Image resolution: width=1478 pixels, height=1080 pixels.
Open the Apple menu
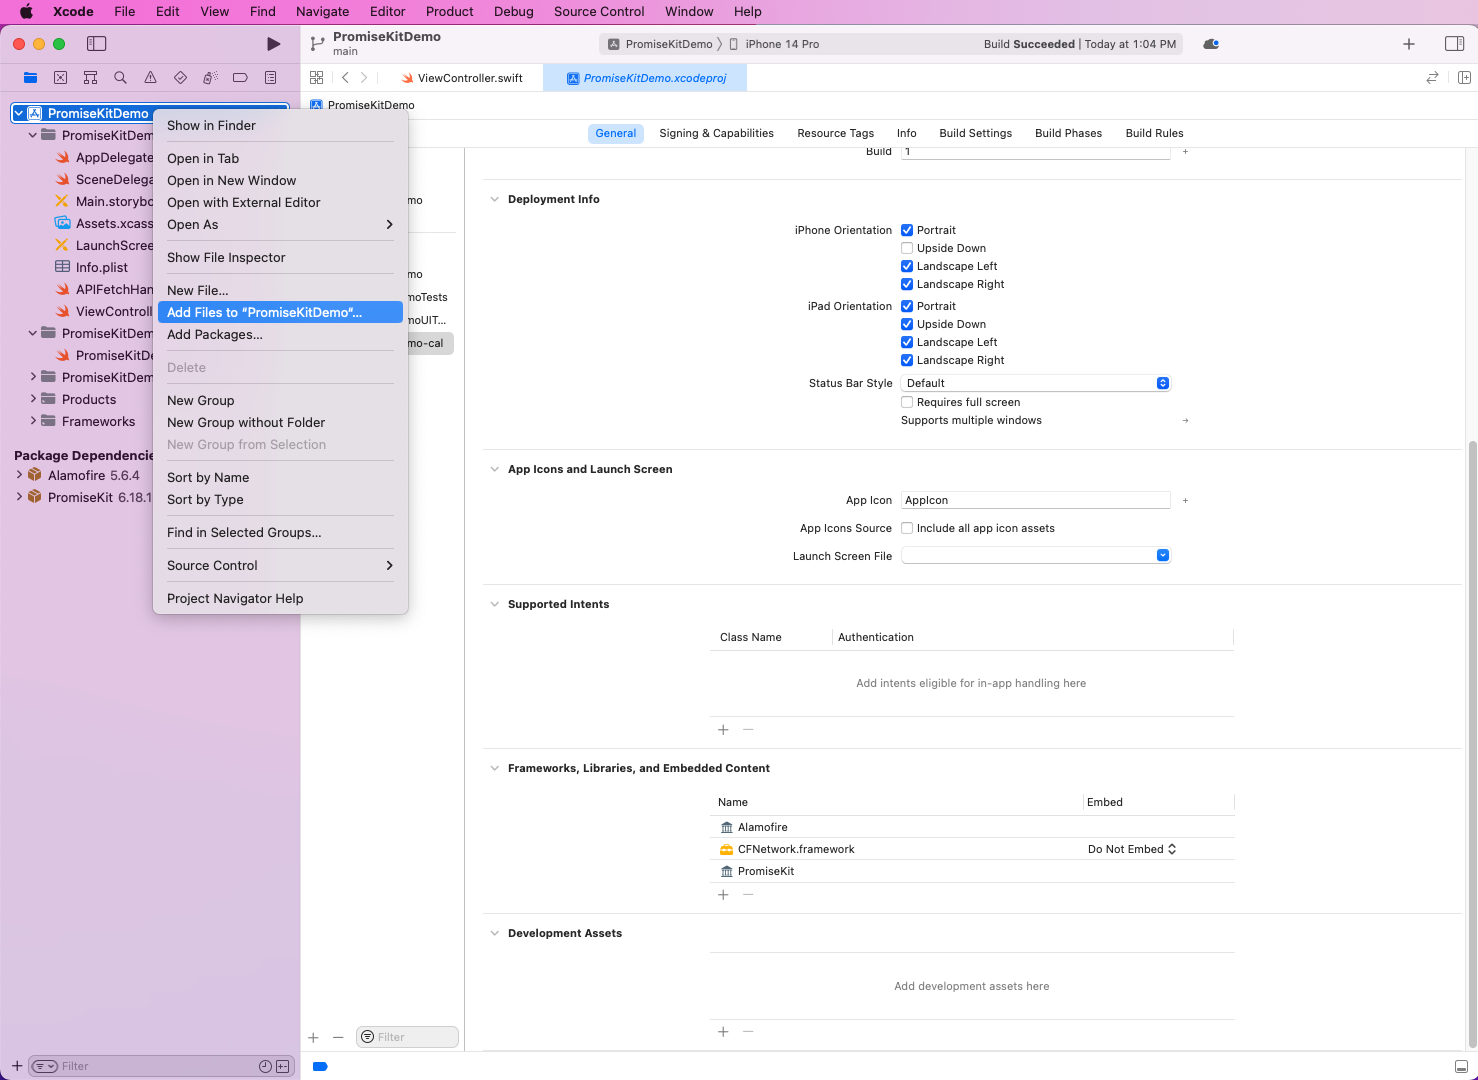(26, 11)
